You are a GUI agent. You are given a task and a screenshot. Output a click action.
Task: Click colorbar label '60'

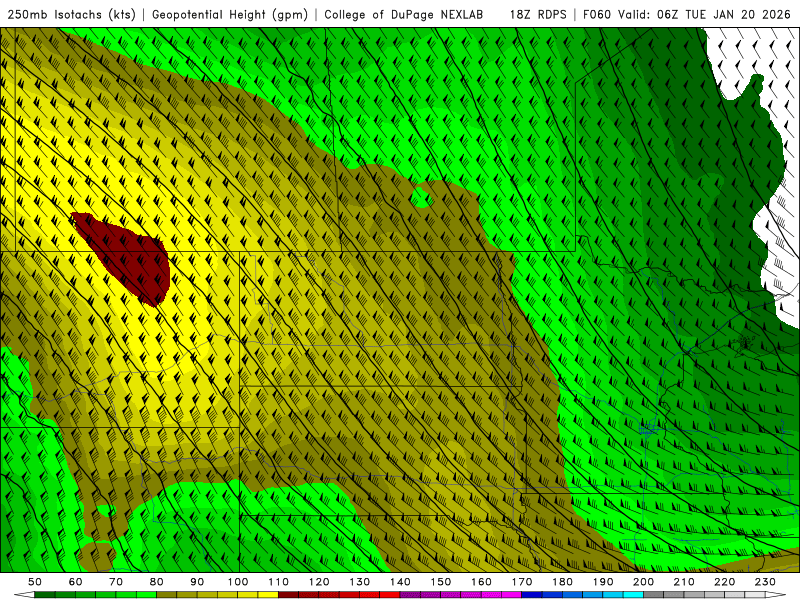pos(75,582)
